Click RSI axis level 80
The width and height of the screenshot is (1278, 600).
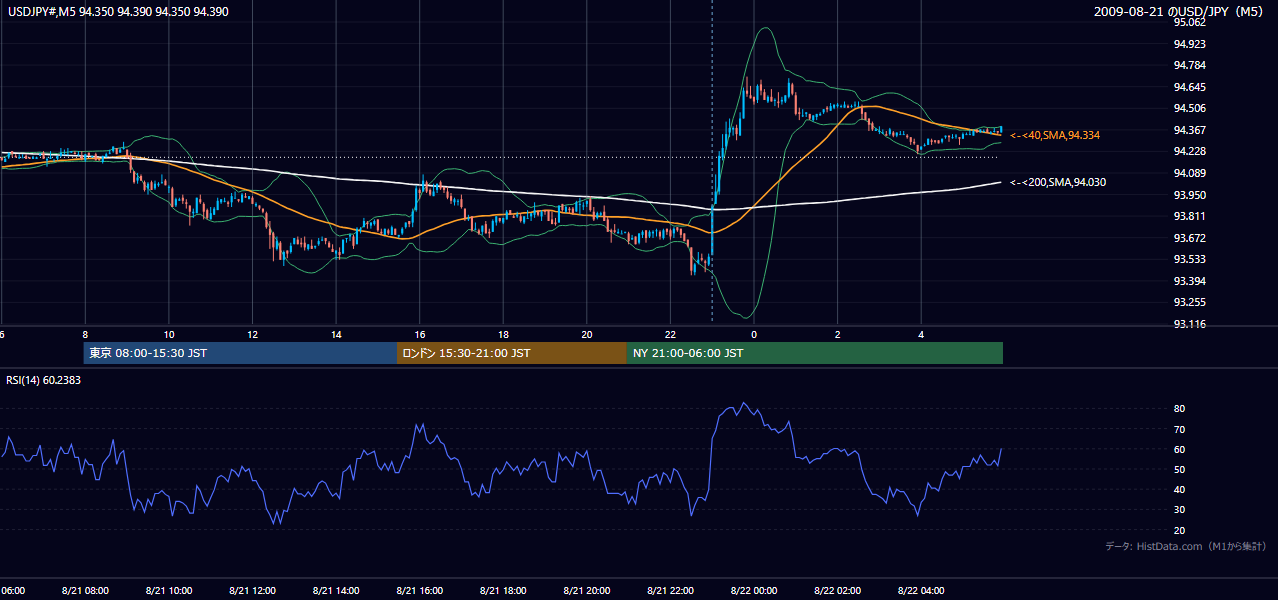1179,409
